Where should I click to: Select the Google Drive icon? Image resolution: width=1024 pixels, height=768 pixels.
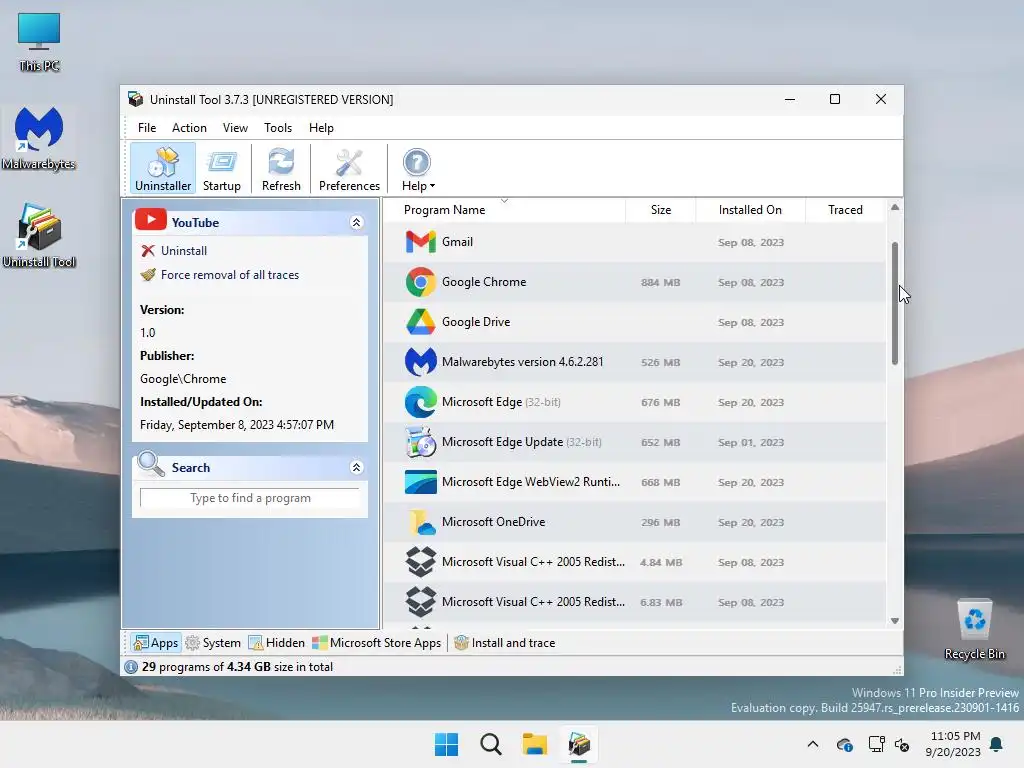pos(421,322)
